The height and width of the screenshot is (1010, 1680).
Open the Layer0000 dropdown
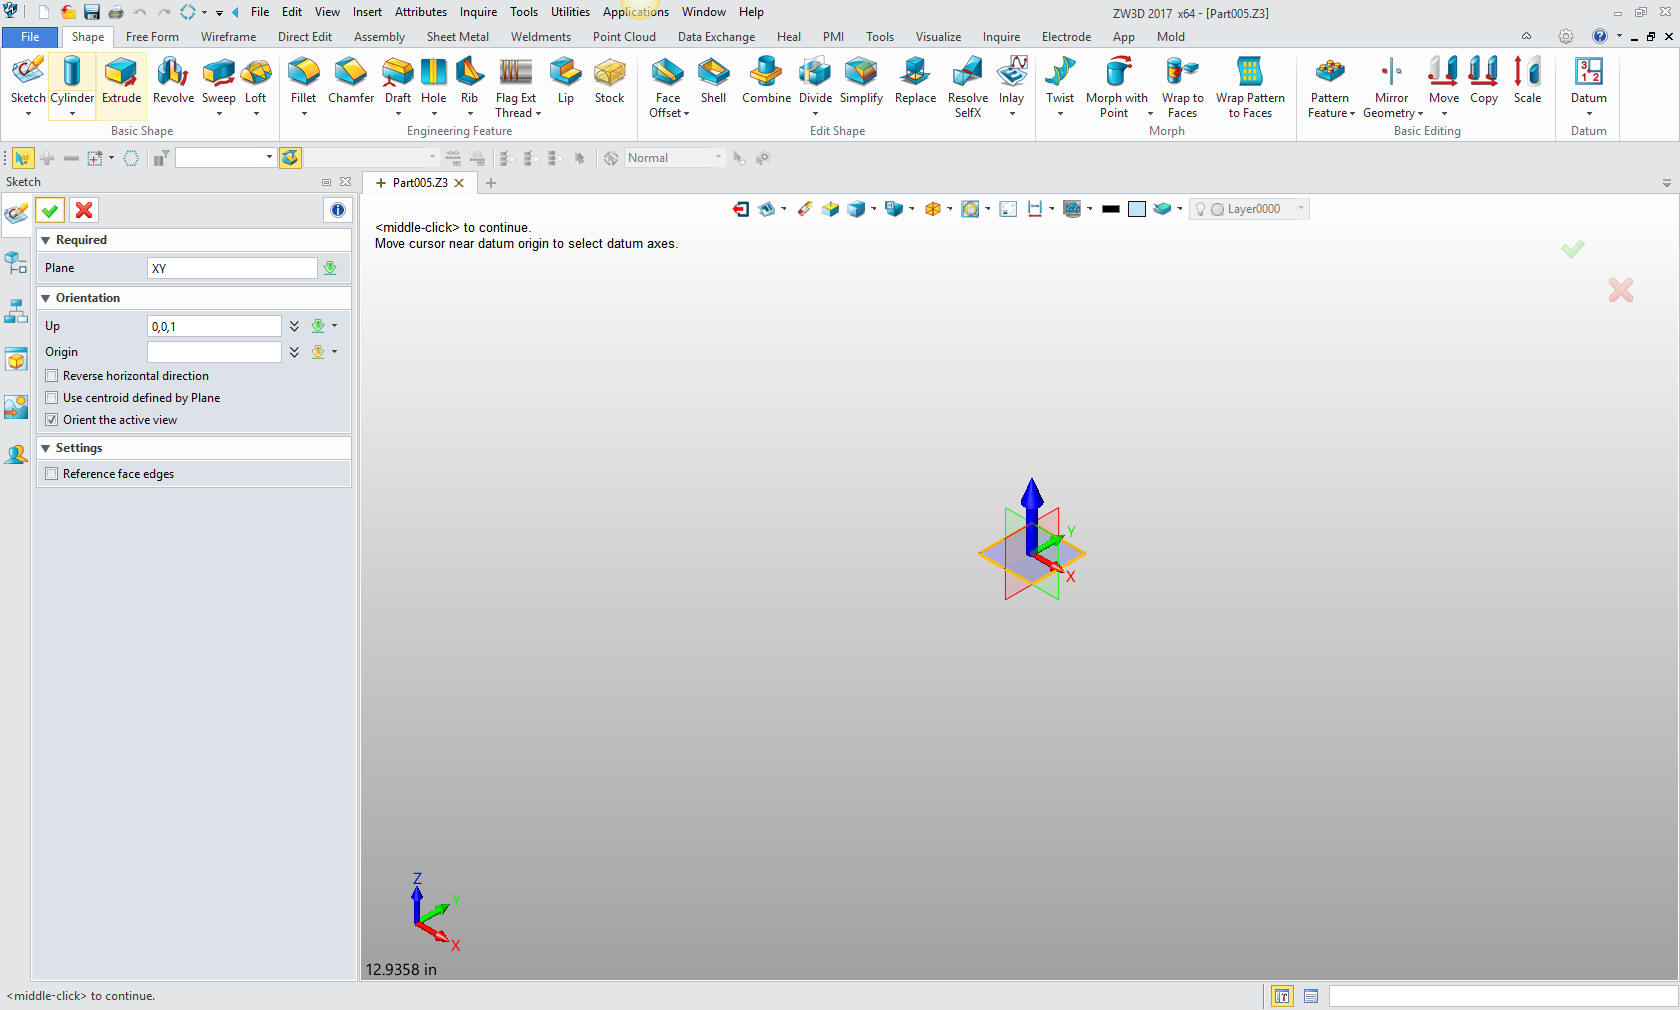[x=1300, y=209]
